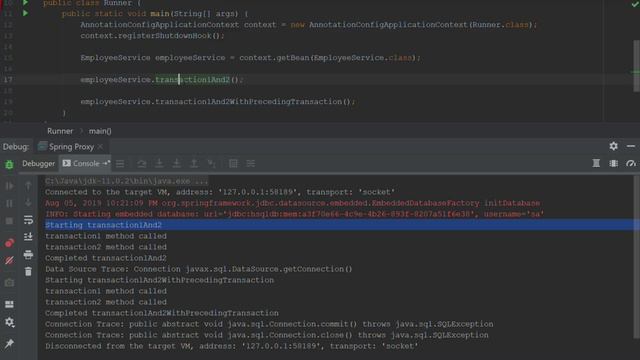The width and height of the screenshot is (640, 360).
Task: Click the Print console icon
Action: point(28,255)
